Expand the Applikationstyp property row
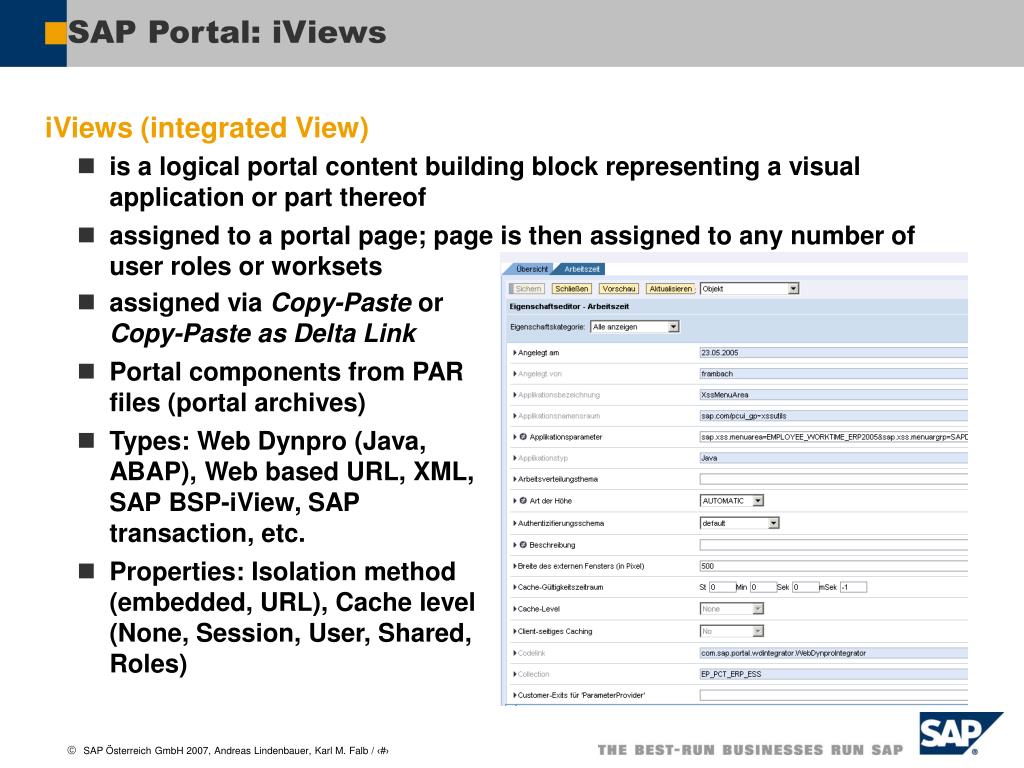This screenshot has width=1024, height=768. [515, 458]
